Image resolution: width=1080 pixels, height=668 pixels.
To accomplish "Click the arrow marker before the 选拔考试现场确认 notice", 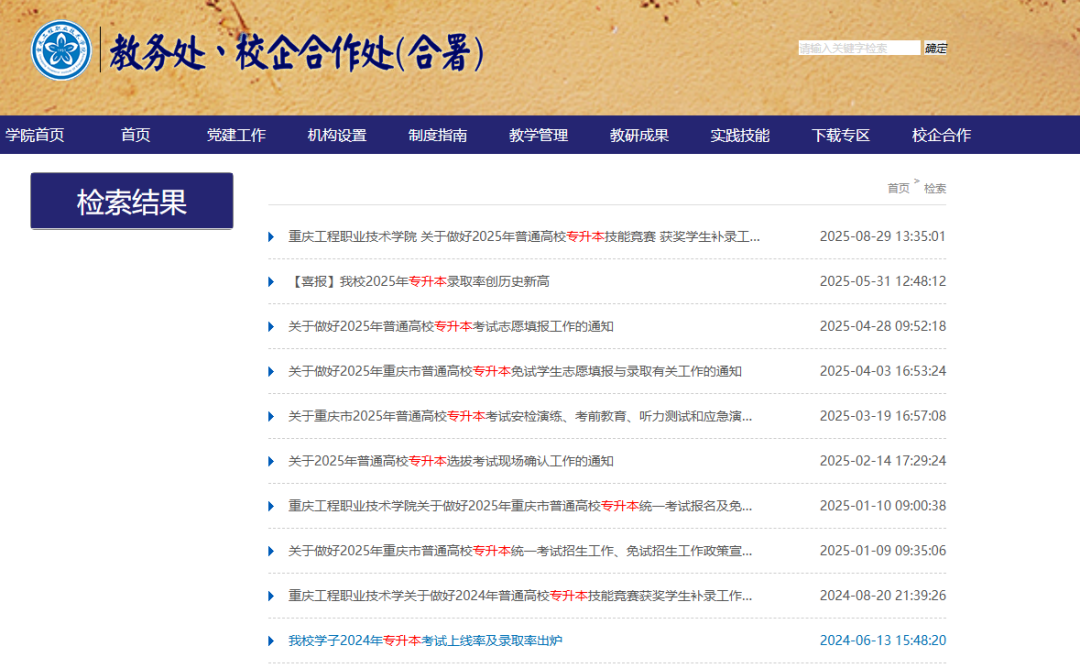I will coord(270,461).
